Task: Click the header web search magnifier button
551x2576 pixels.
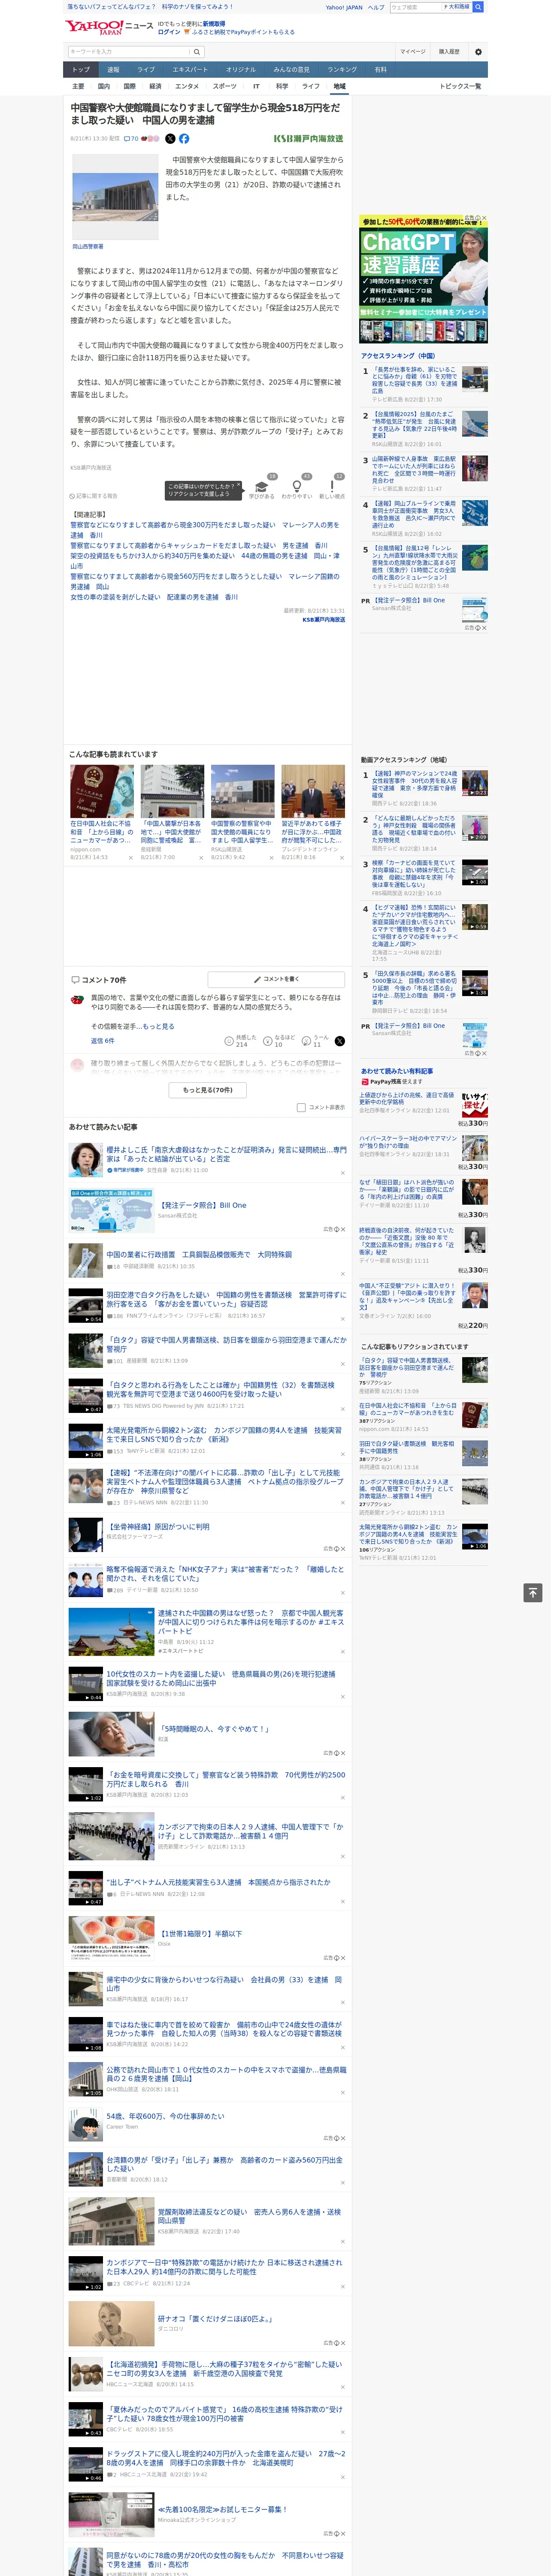Action: 478,7
